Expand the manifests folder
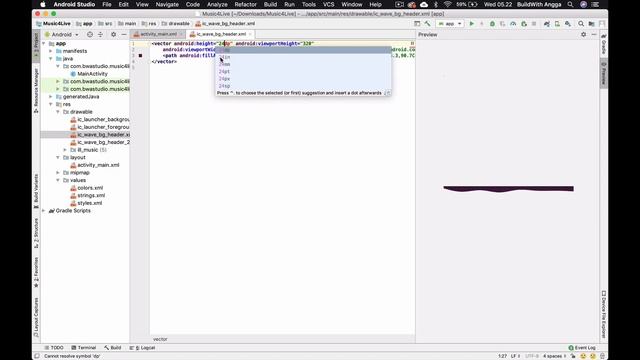Image resolution: width=640 pixels, height=360 pixels. coord(51,51)
